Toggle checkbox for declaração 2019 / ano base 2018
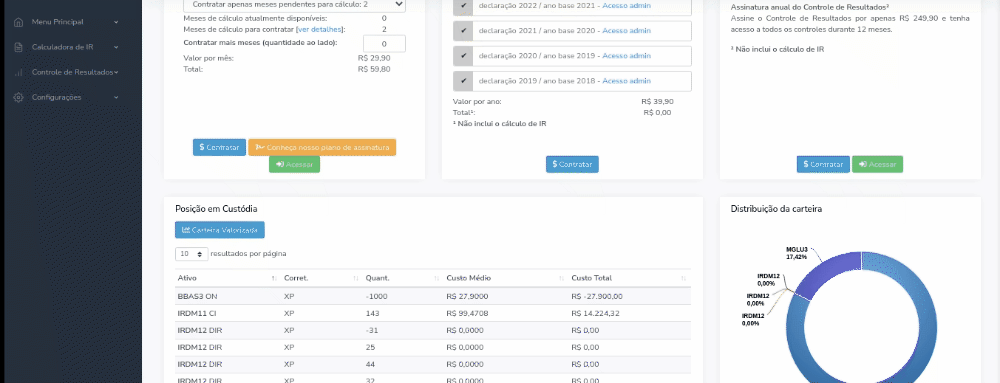This screenshot has width=1000, height=383. click(x=463, y=82)
